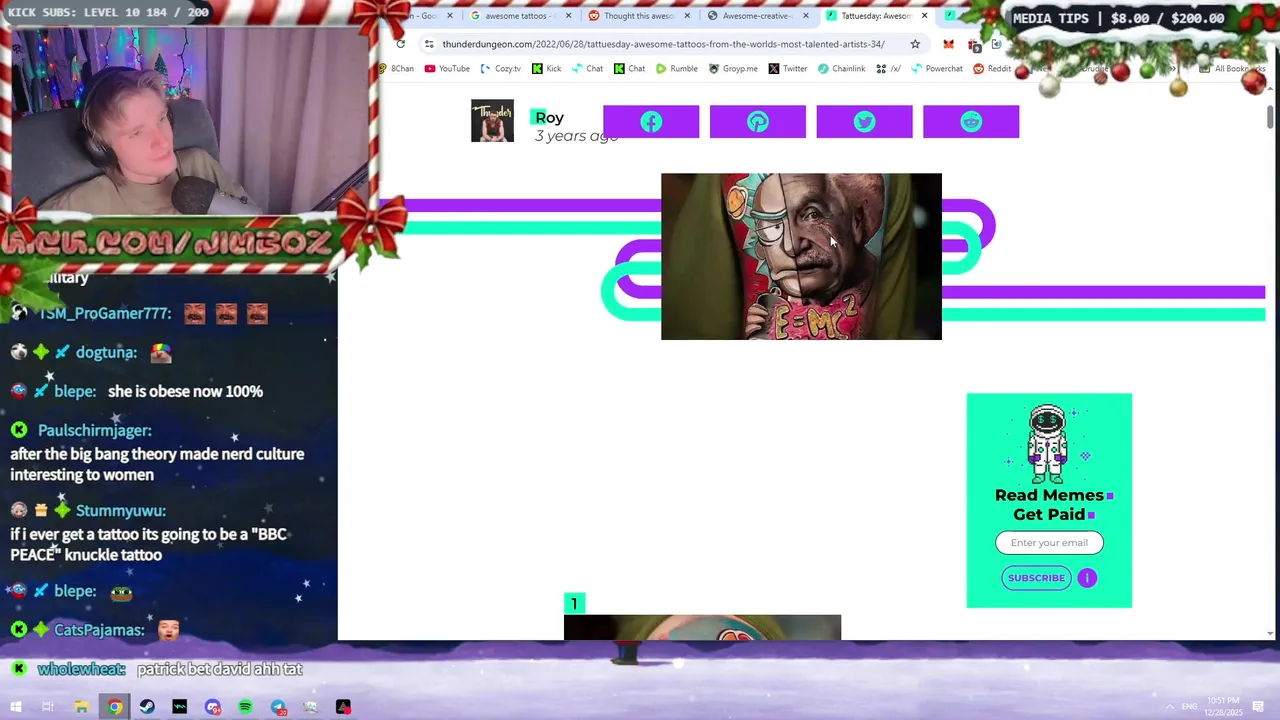Open the Rumble bookmark
1280x720 pixels.
click(x=677, y=69)
